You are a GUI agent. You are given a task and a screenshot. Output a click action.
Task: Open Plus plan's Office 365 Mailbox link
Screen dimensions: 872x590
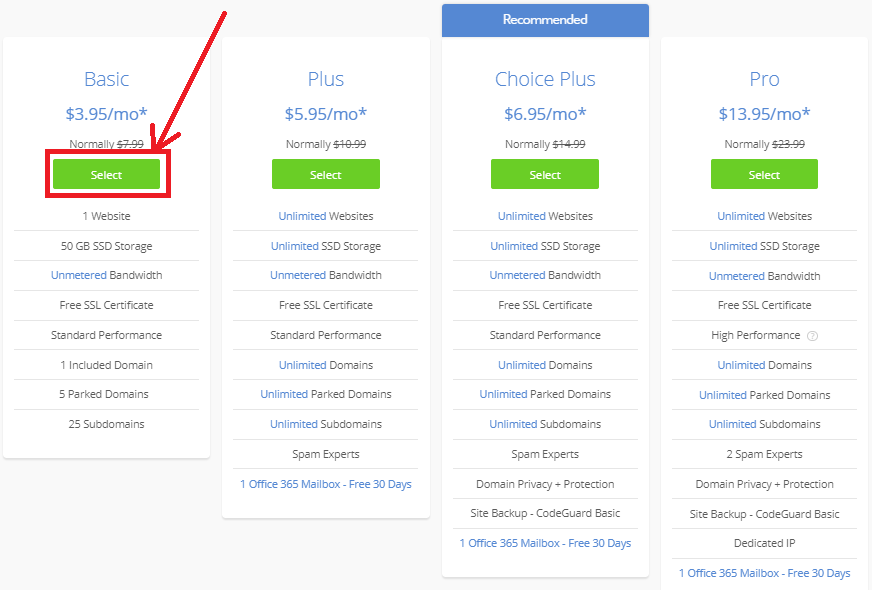(x=325, y=484)
